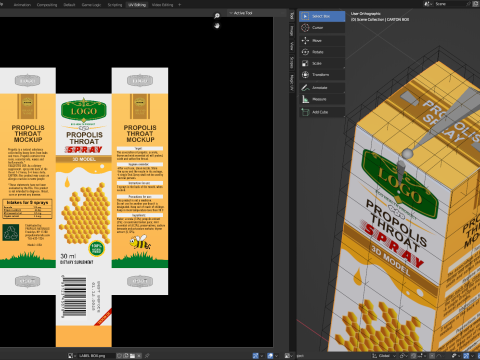Toggle proportional editing in 3D viewport header
This screenshot has width=480, height=360.
(x=432, y=356)
